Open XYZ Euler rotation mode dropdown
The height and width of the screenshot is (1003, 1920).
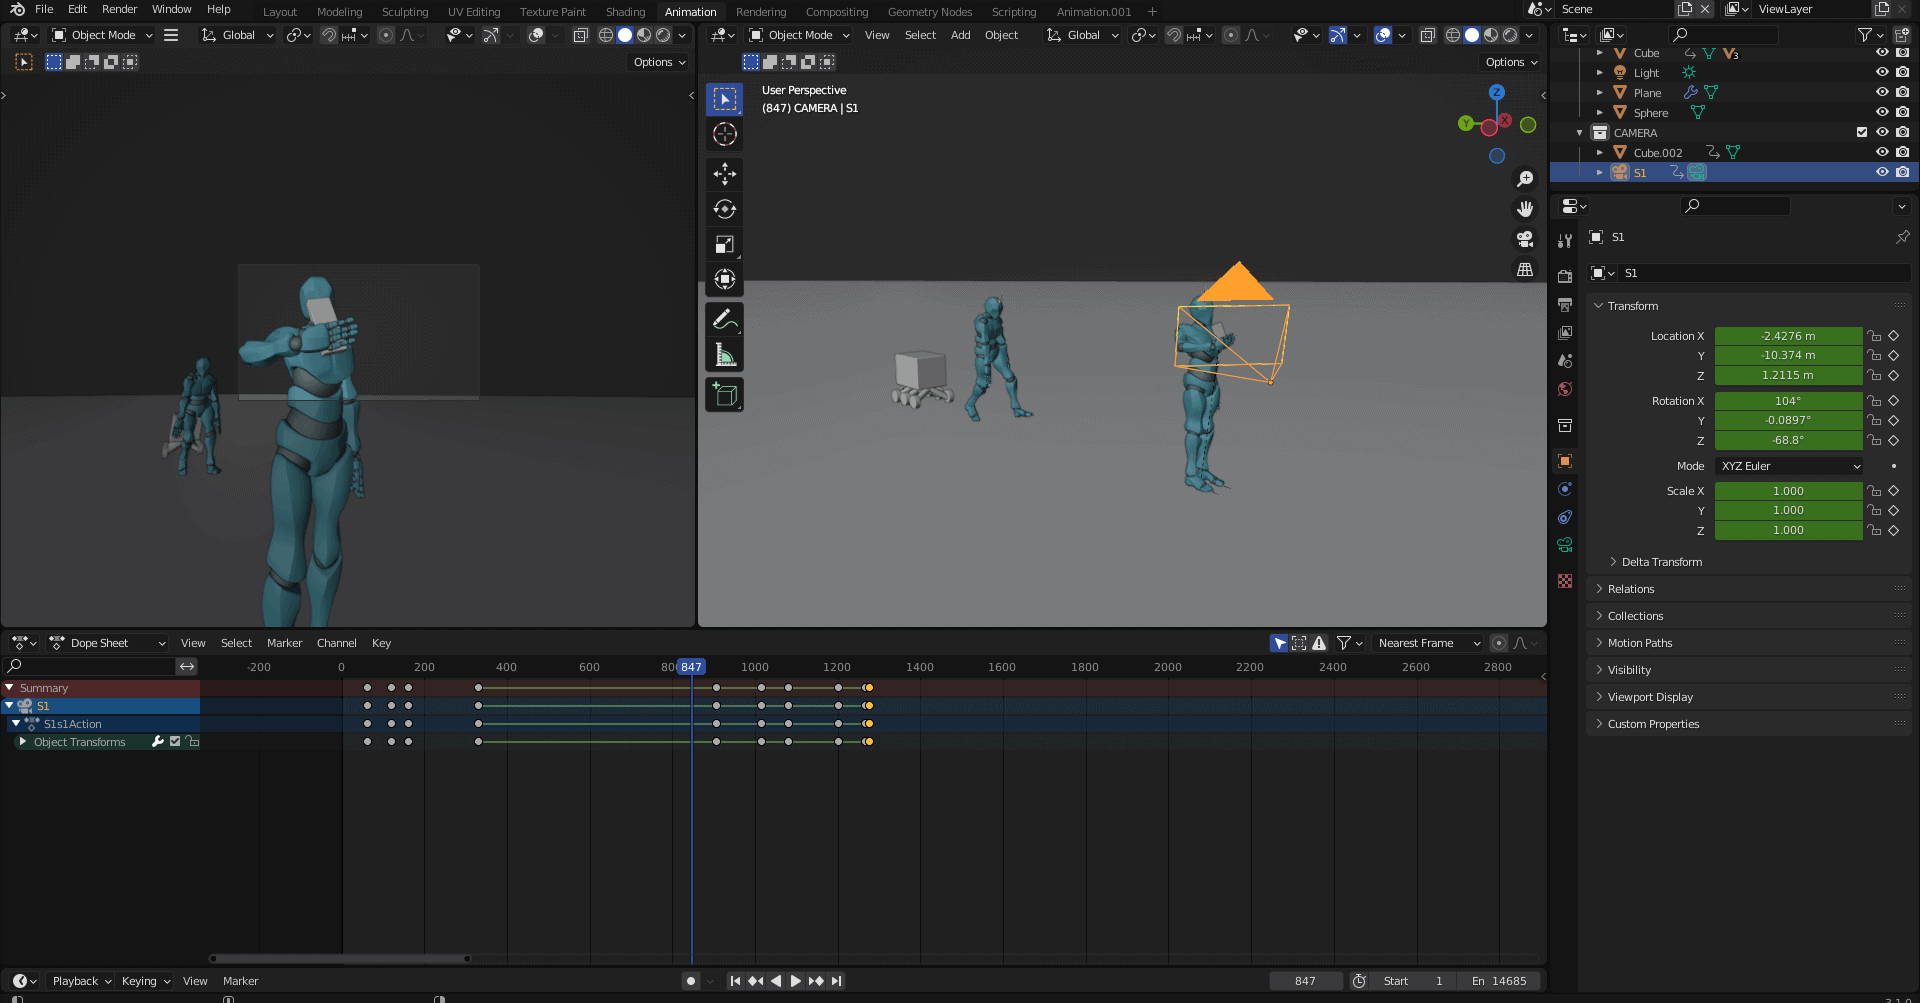[1790, 466]
